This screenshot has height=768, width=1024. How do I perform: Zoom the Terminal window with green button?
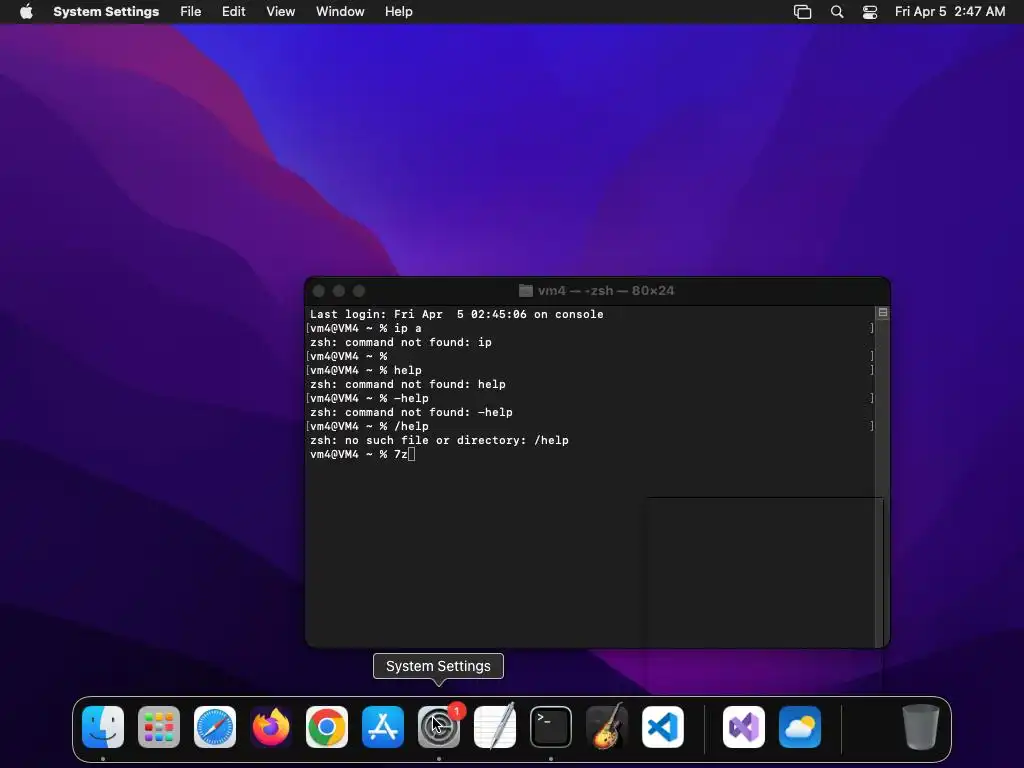(x=359, y=291)
